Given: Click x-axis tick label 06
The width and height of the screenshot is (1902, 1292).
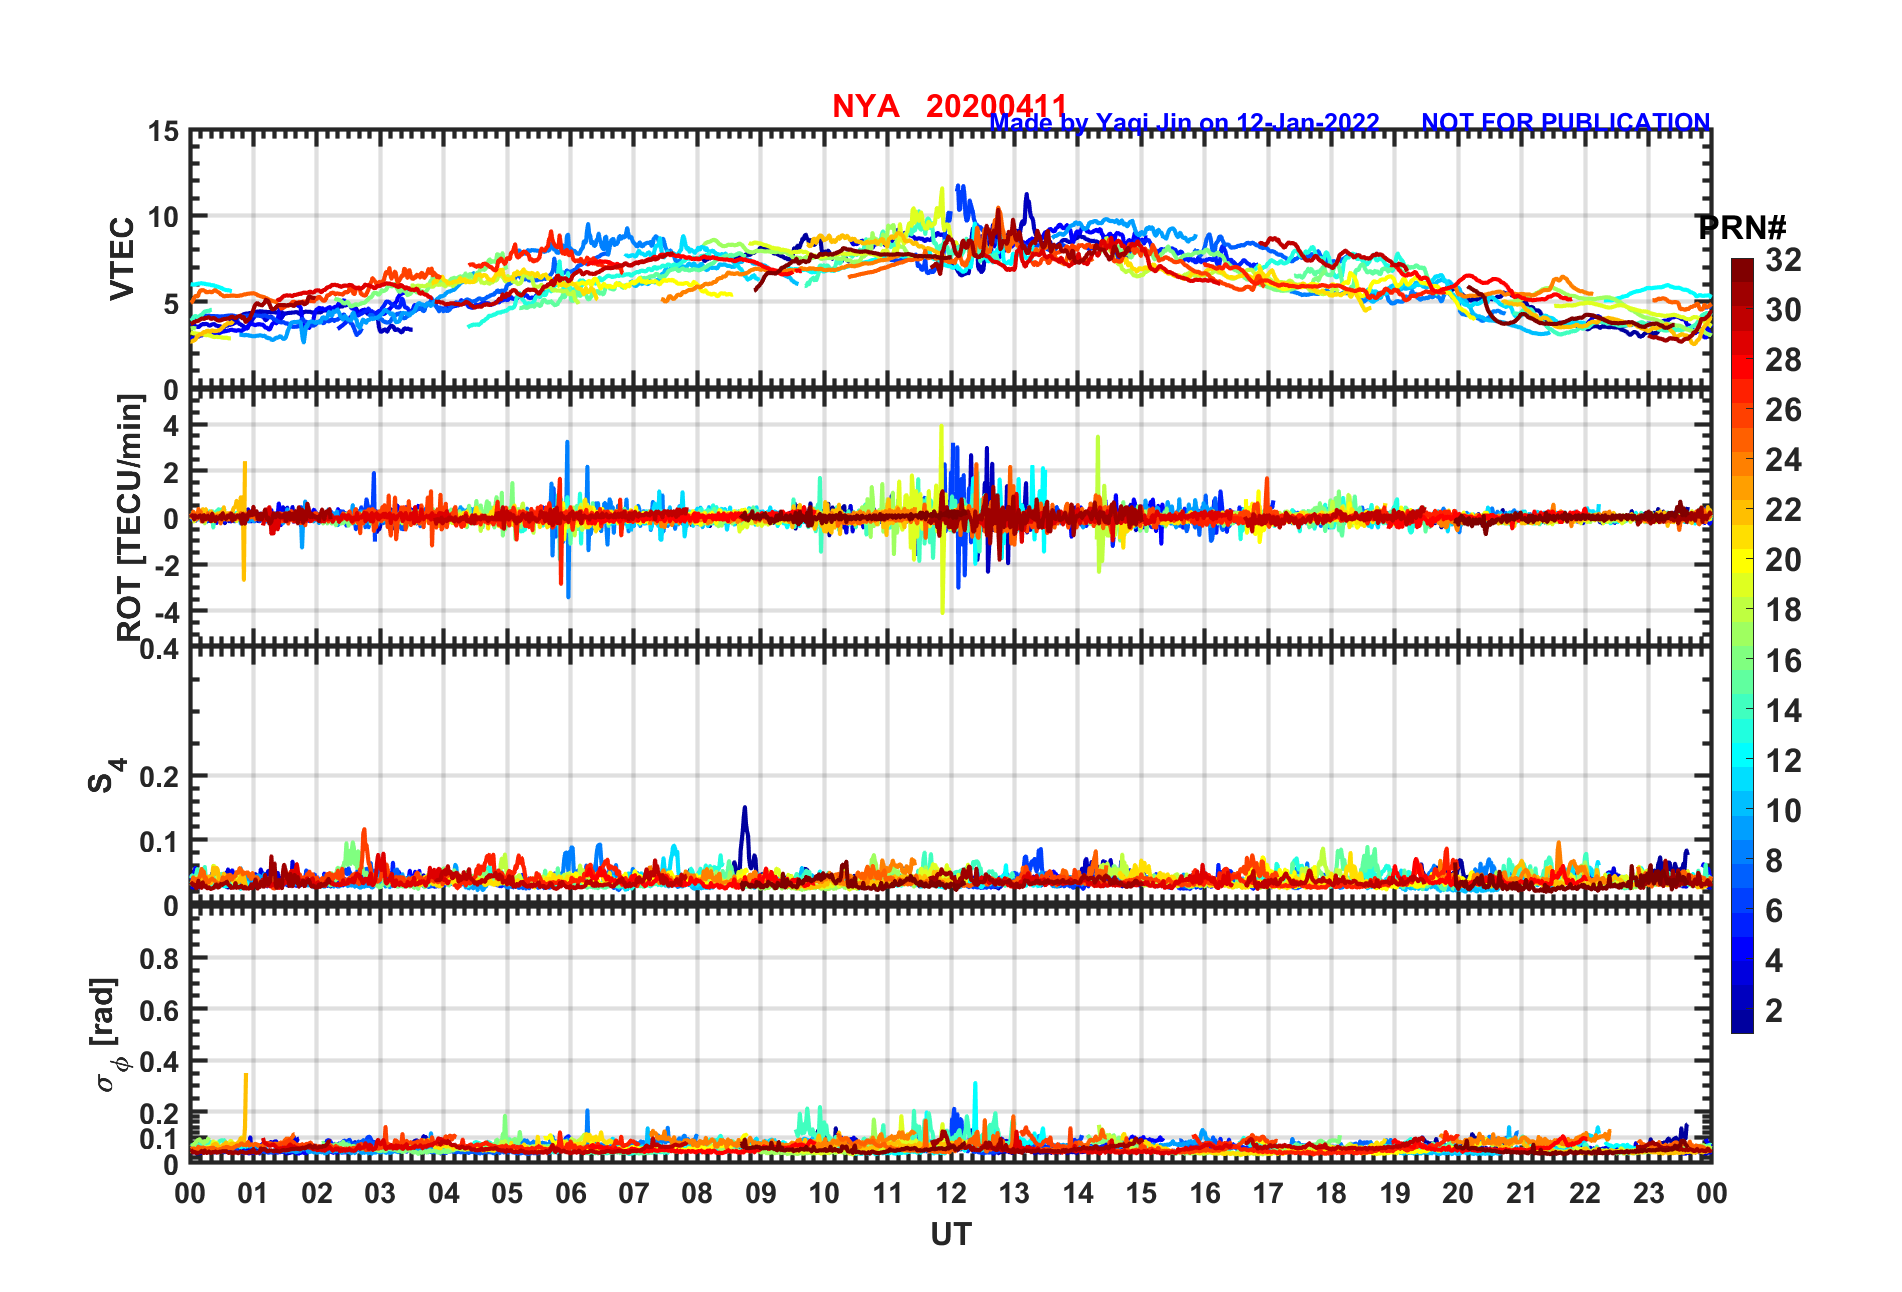Looking at the screenshot, I should 570,1193.
